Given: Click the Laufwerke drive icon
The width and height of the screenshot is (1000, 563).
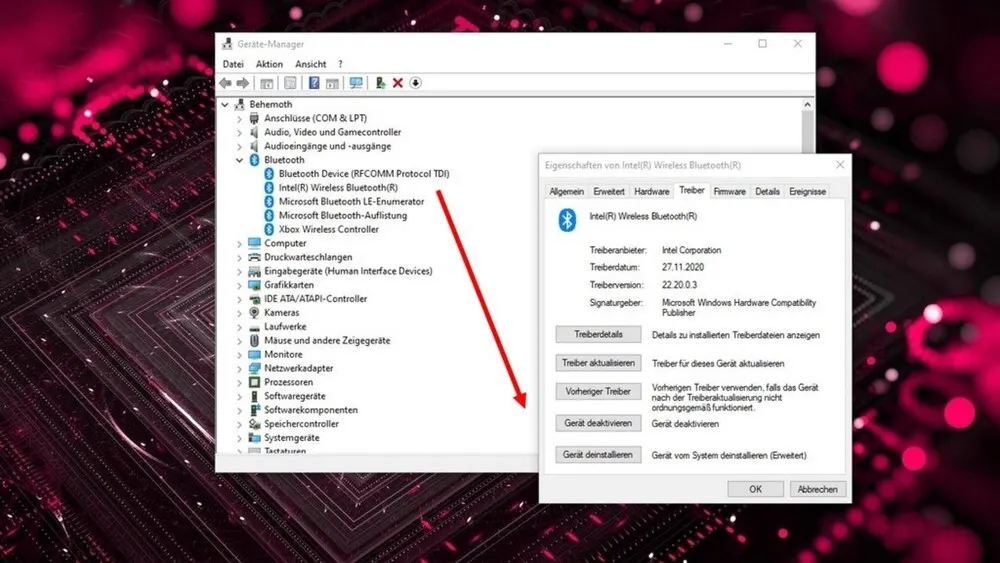Looking at the screenshot, I should (254, 327).
